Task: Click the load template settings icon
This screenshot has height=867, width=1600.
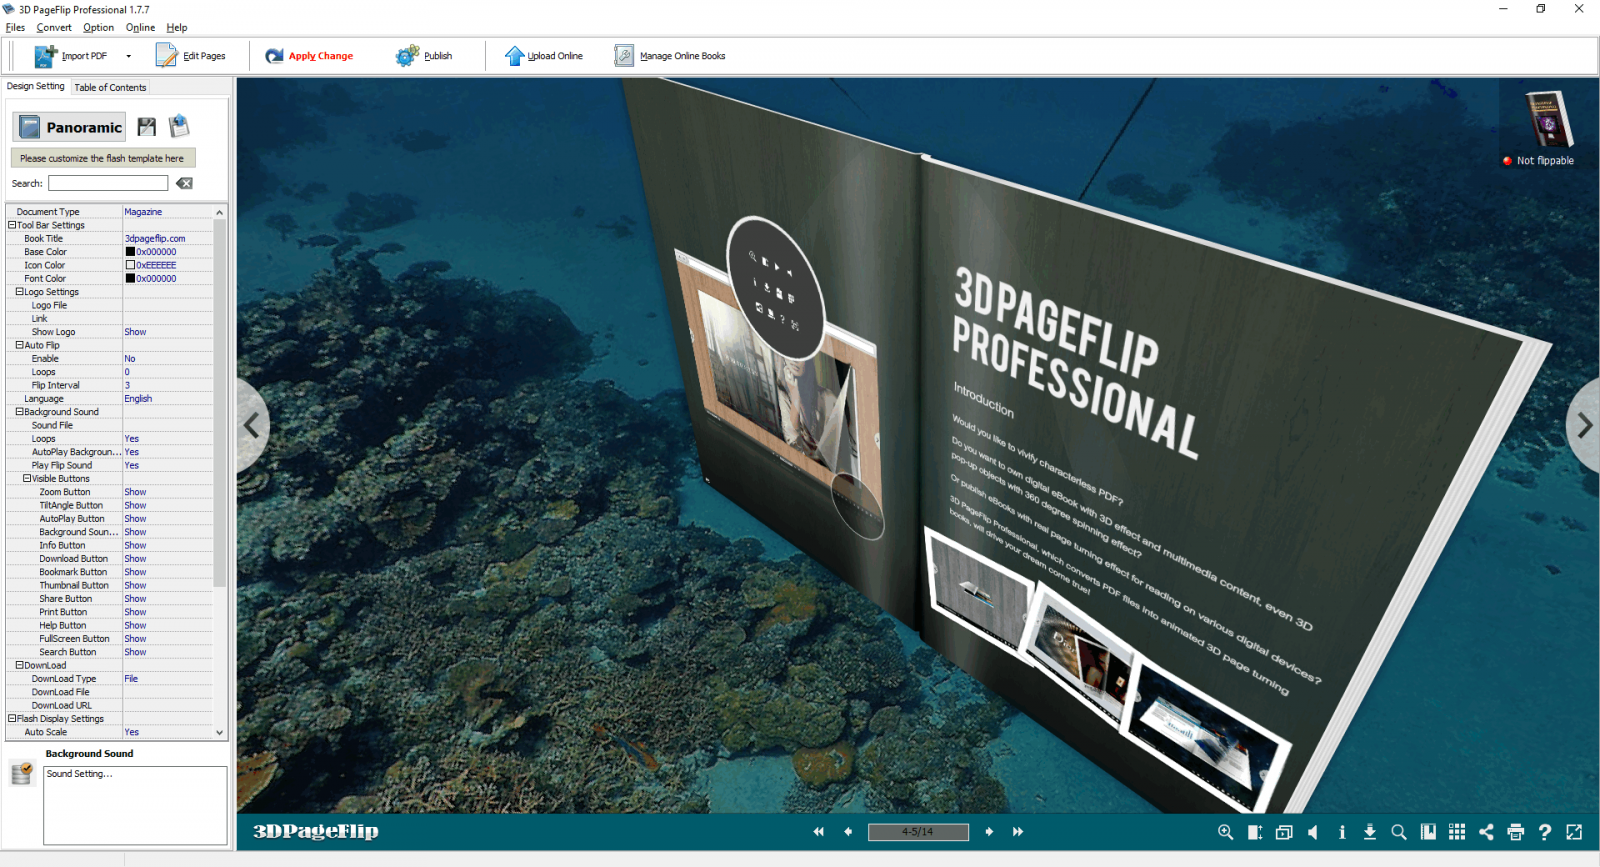Action: tap(179, 126)
